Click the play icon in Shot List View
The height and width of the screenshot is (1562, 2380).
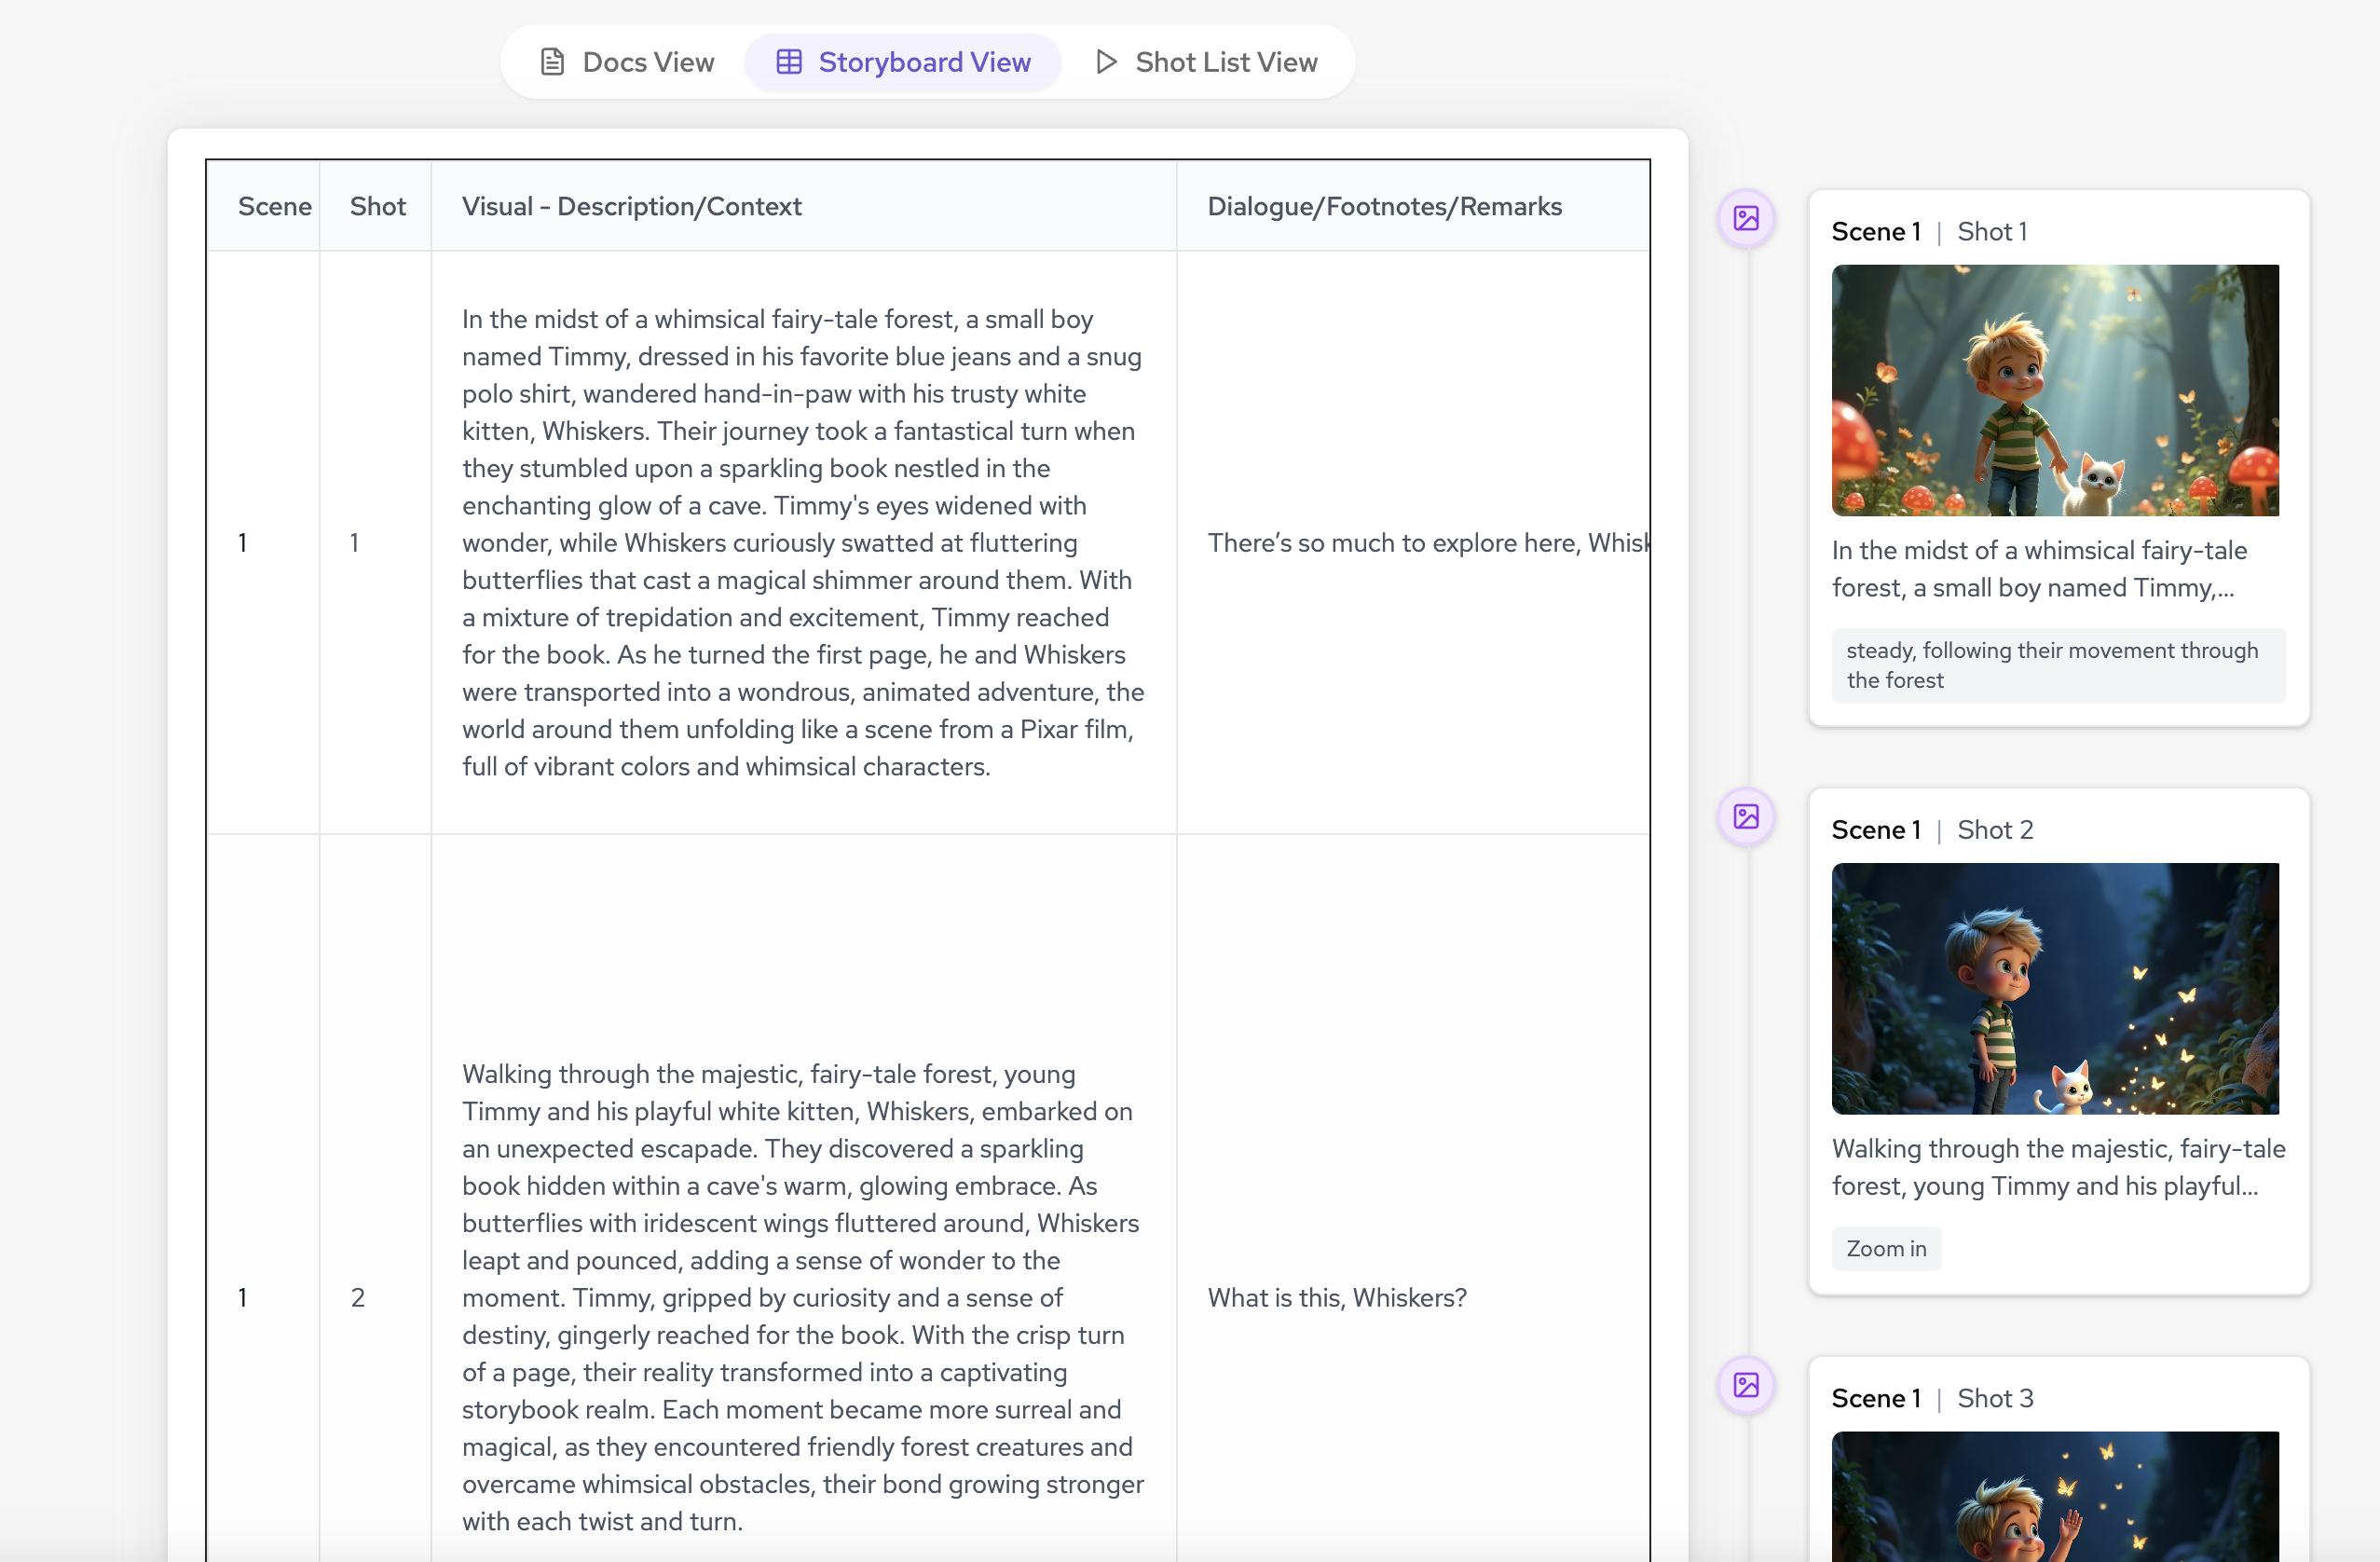click(1105, 62)
